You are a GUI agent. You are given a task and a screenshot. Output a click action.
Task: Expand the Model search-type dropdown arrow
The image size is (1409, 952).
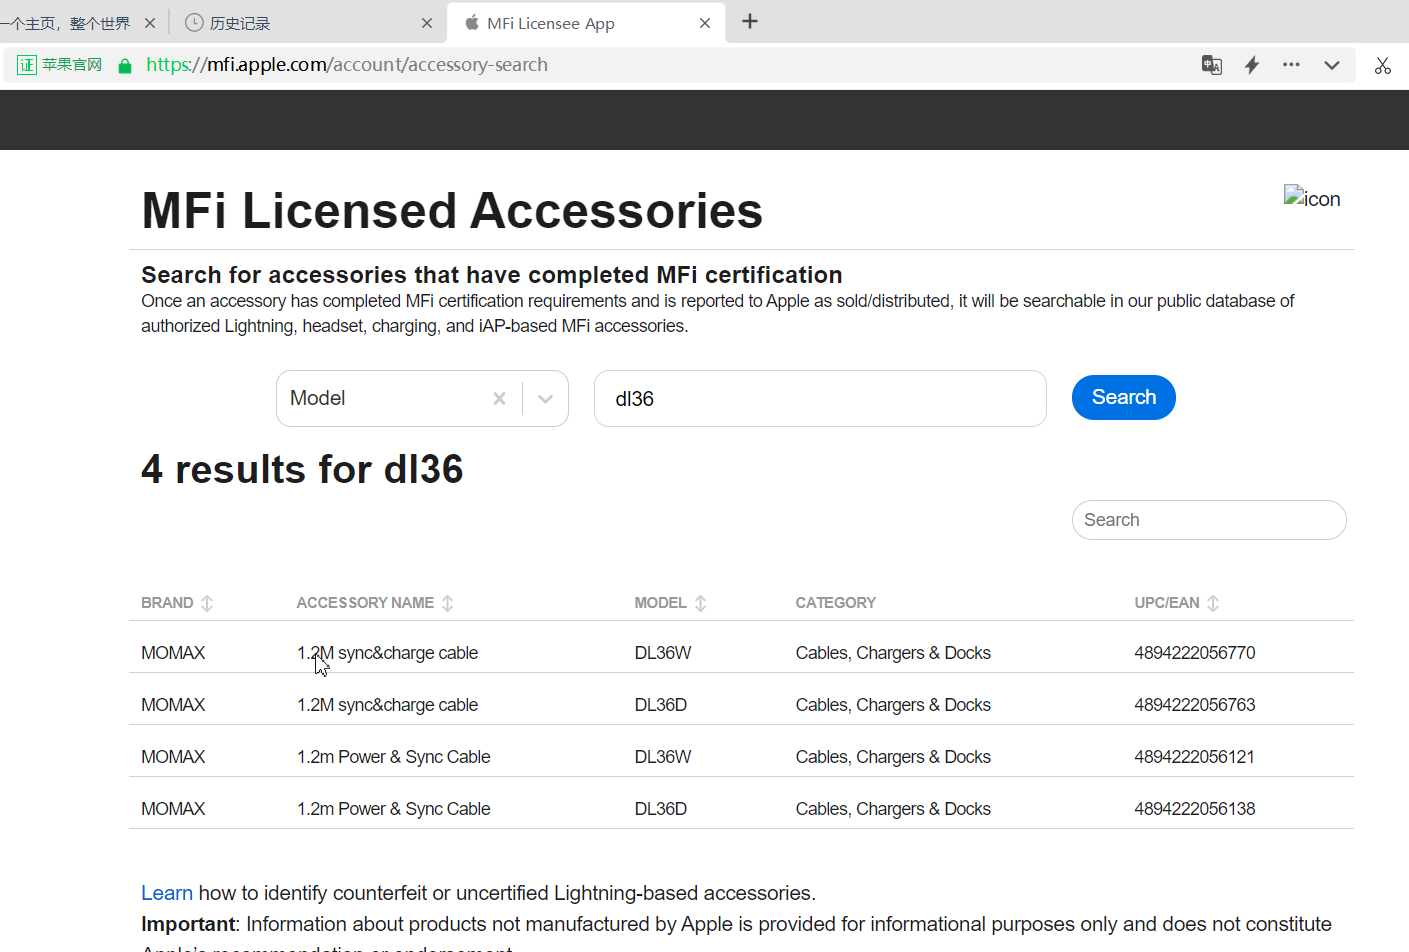tap(545, 399)
